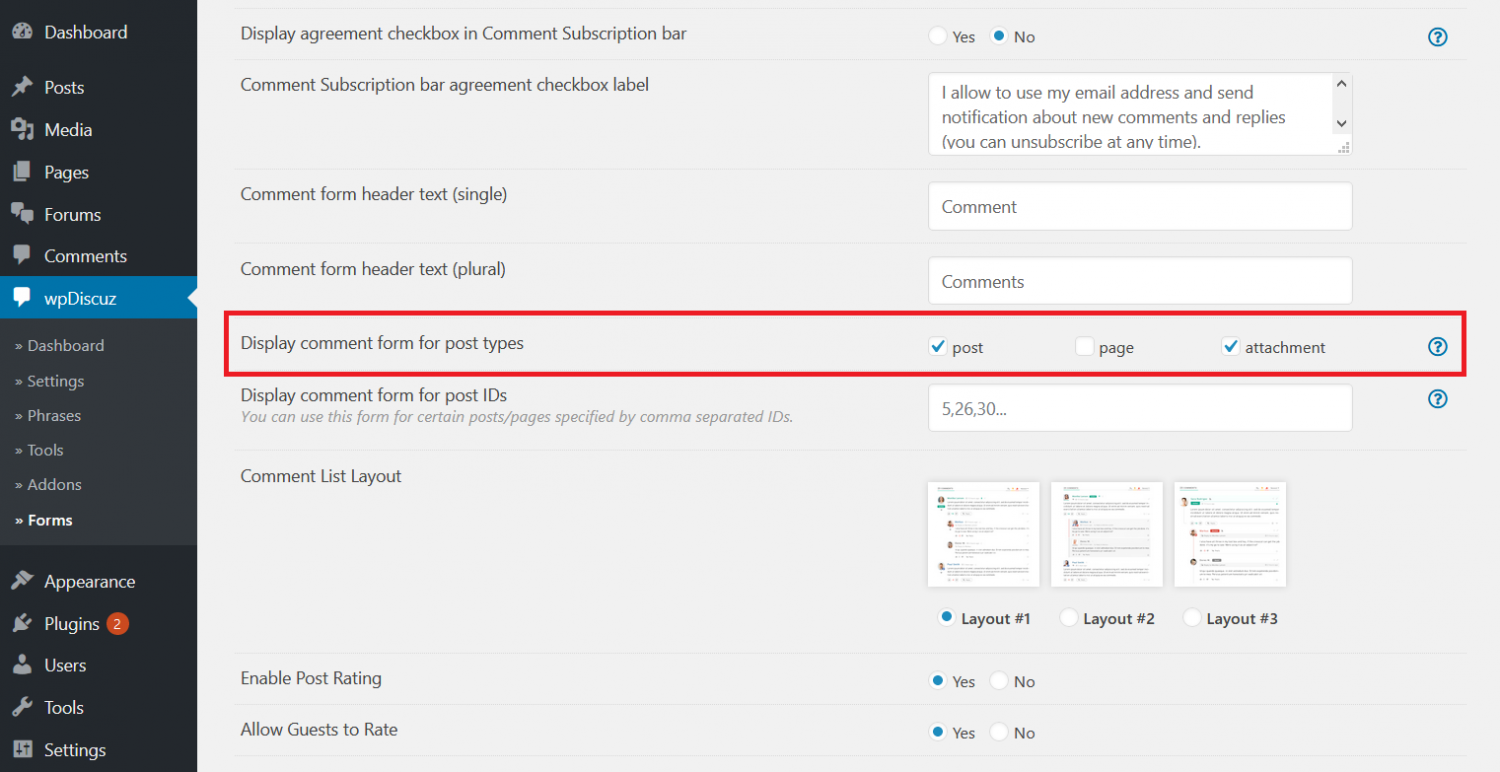The width and height of the screenshot is (1500, 772).
Task: Click the Media library icon
Action: [24, 129]
